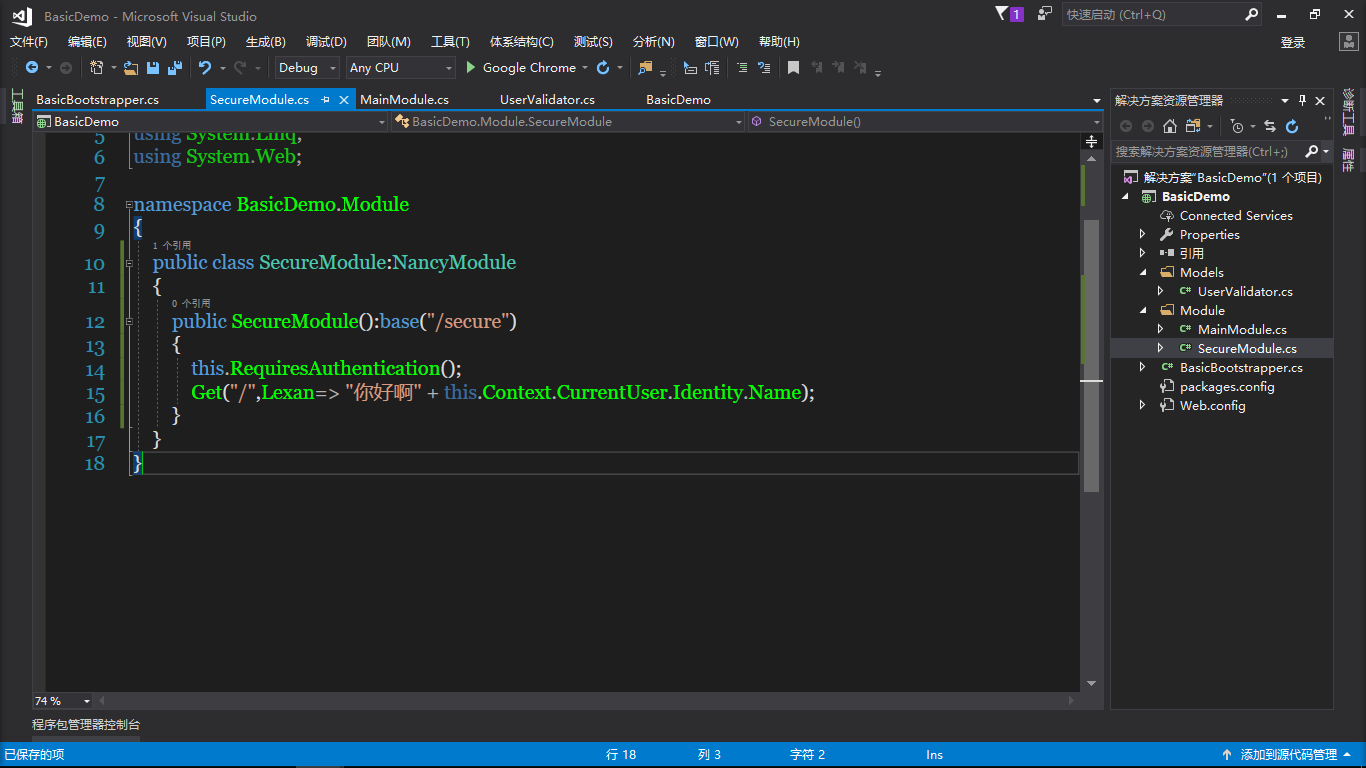
Task: Expand the Properties node in Solution Explorer
Action: [x=1143, y=235]
